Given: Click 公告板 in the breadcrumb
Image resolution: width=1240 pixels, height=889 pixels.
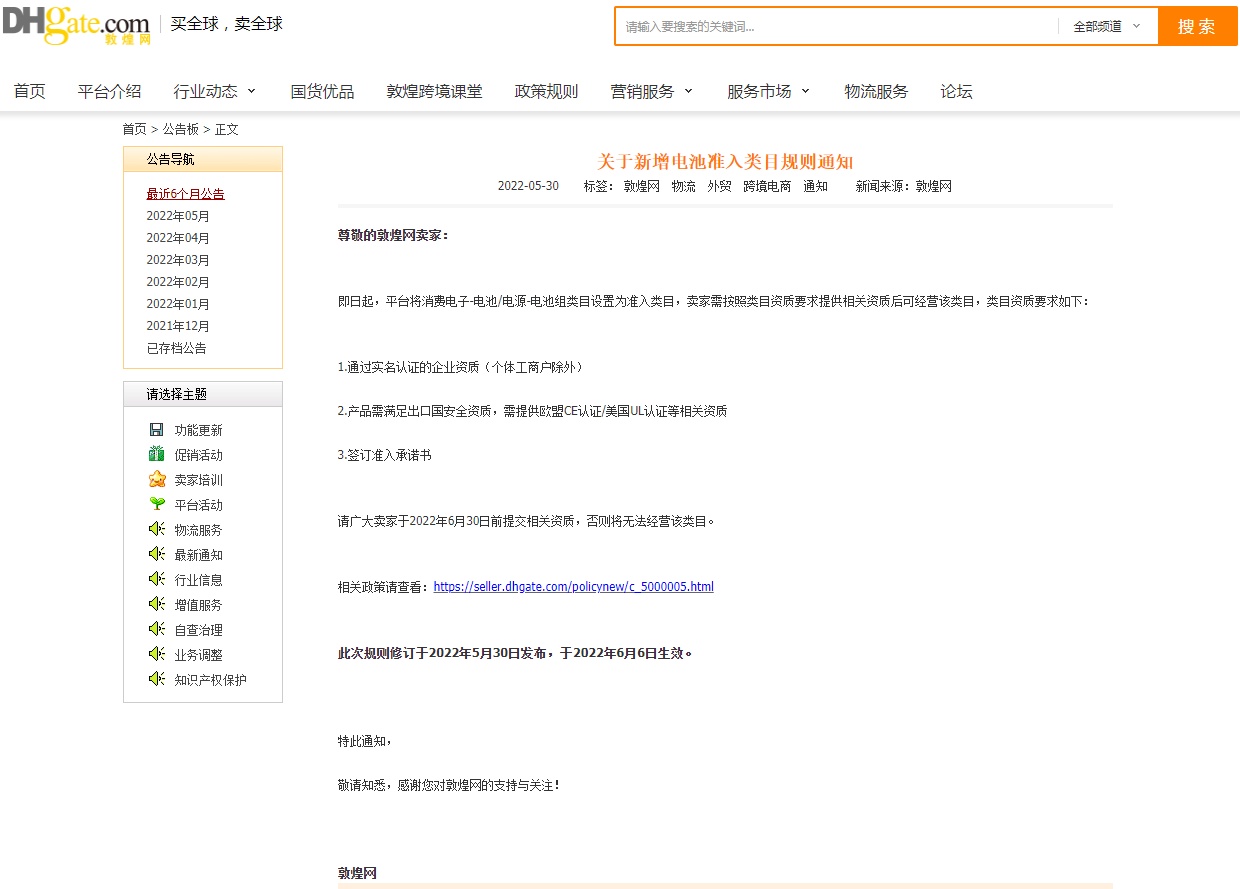Looking at the screenshot, I should 181,129.
